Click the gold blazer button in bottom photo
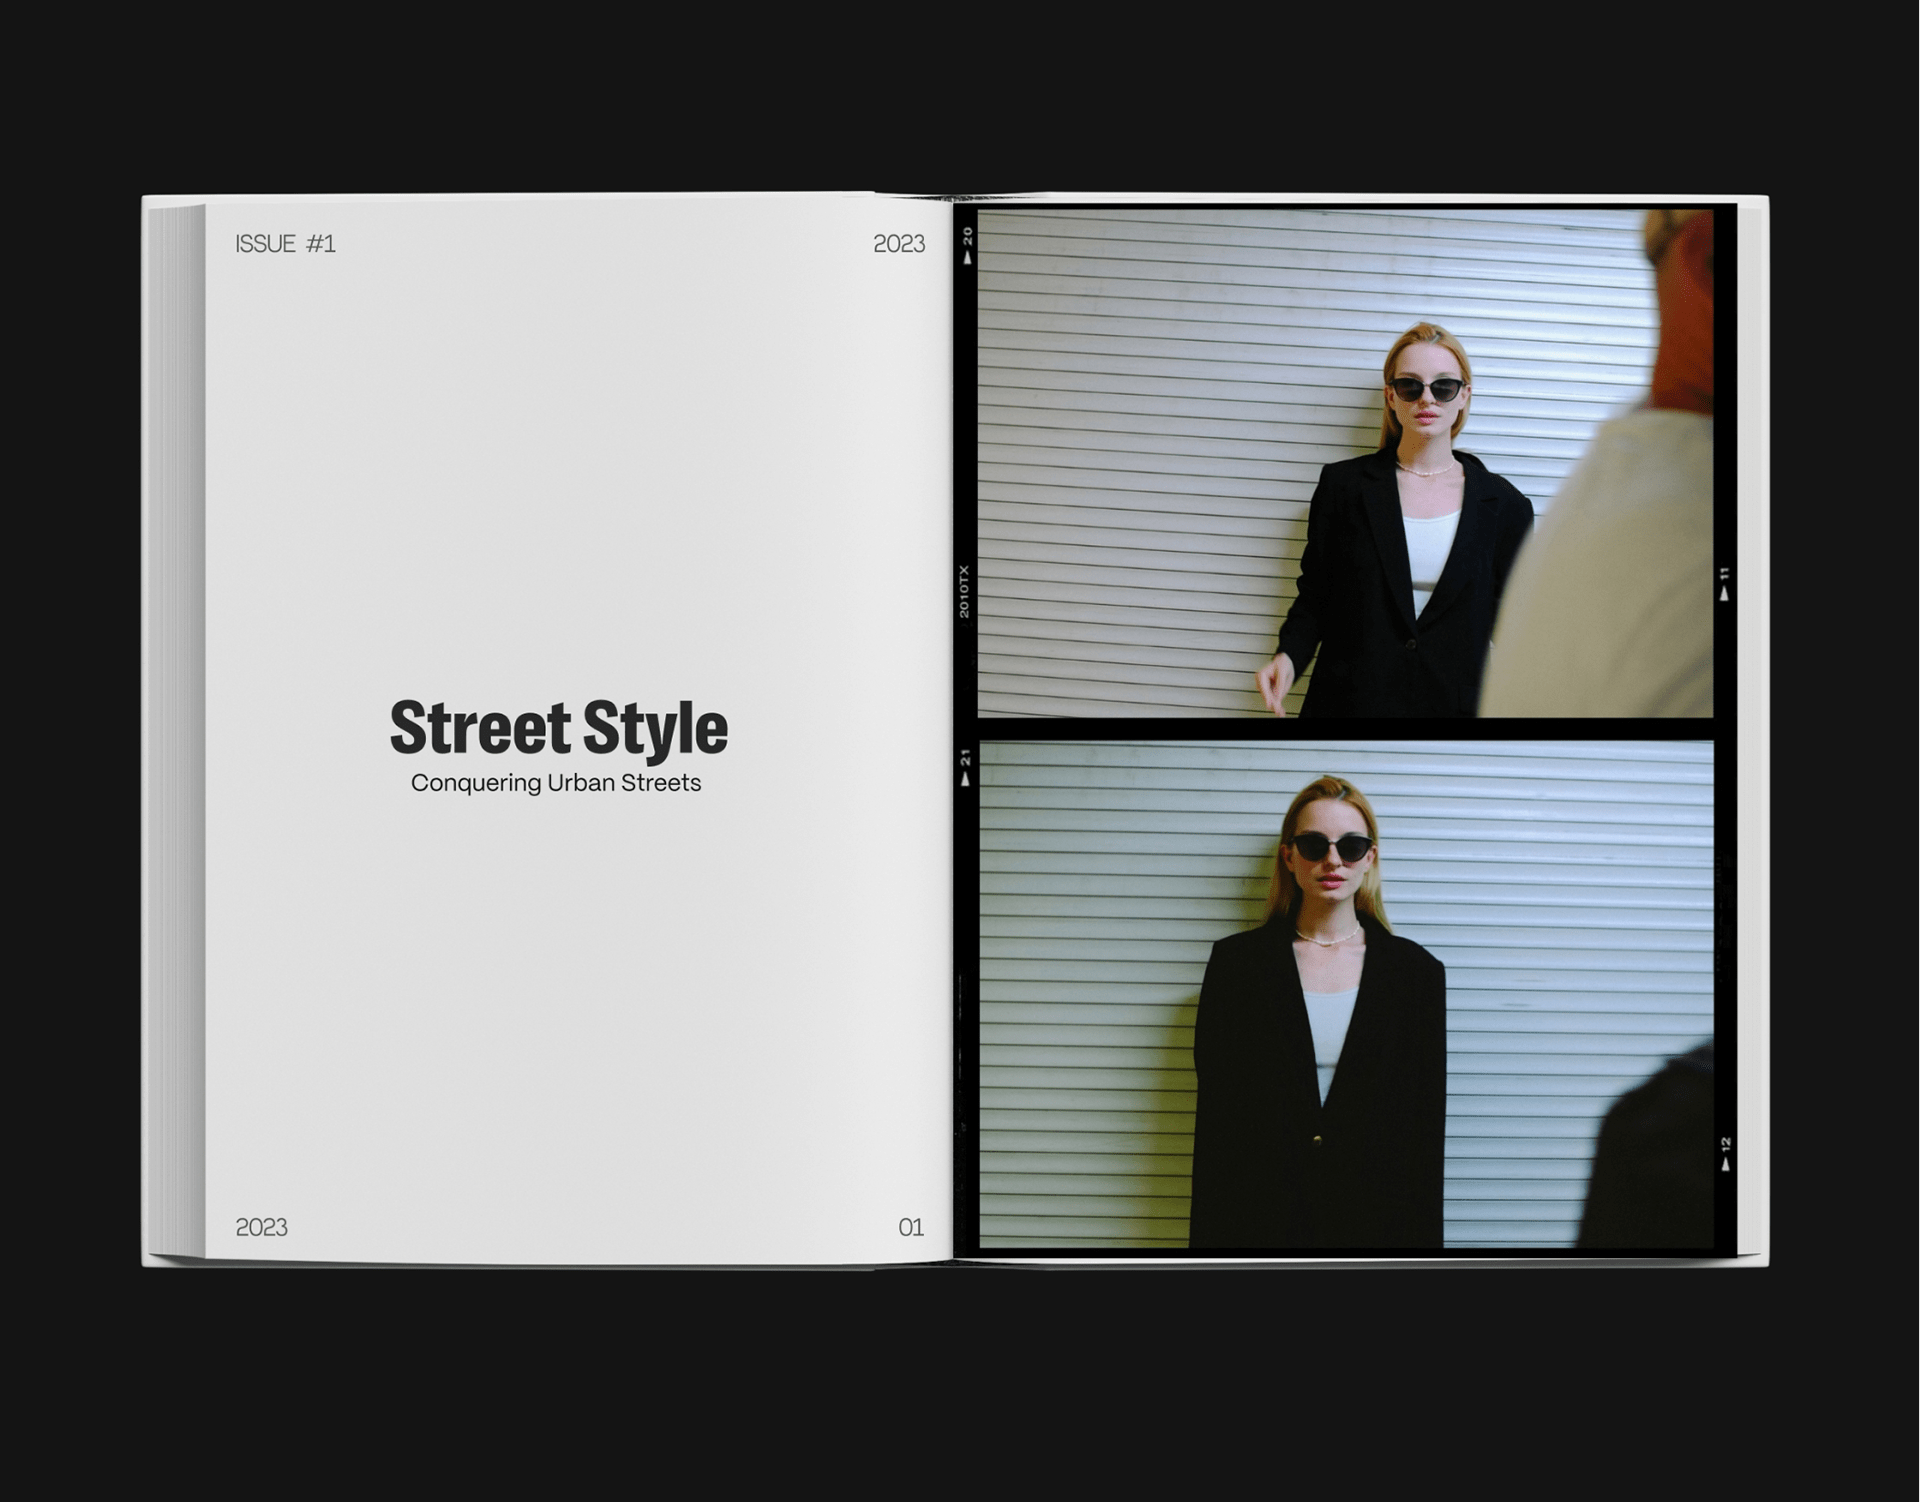This screenshot has width=1920, height=1502. (x=1317, y=1140)
